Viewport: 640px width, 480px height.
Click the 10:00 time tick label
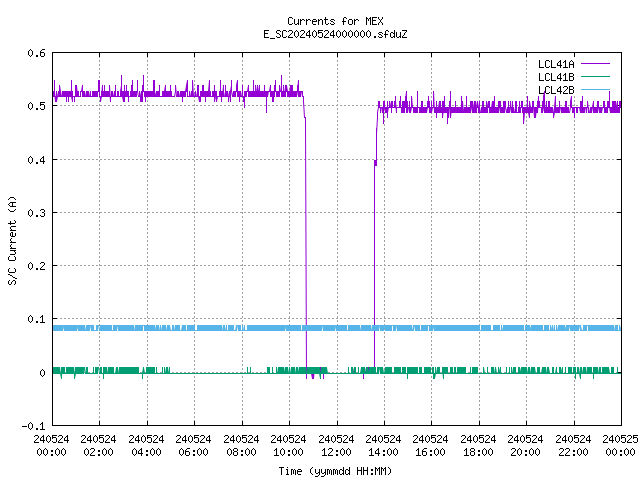pos(288,452)
